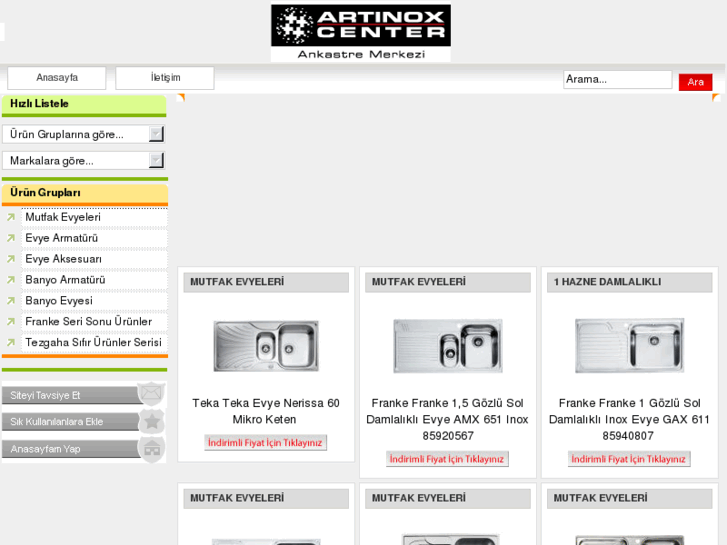Screen dimensions: 727x545
Task: Click the red Ara search button
Action: click(x=695, y=82)
